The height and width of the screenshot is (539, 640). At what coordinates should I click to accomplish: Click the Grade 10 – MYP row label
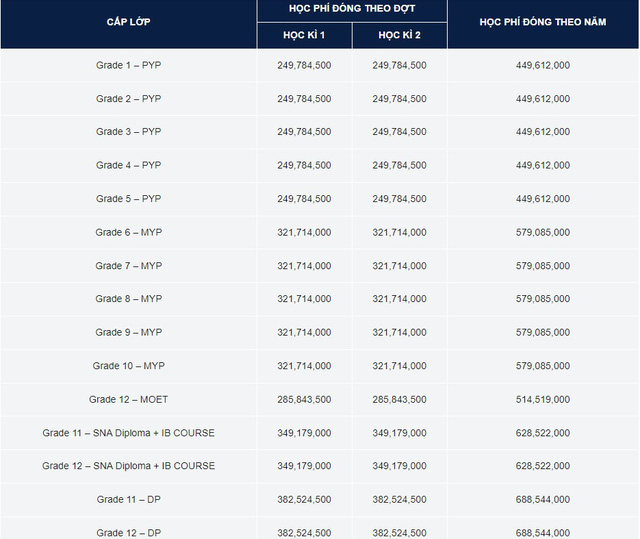(x=128, y=366)
